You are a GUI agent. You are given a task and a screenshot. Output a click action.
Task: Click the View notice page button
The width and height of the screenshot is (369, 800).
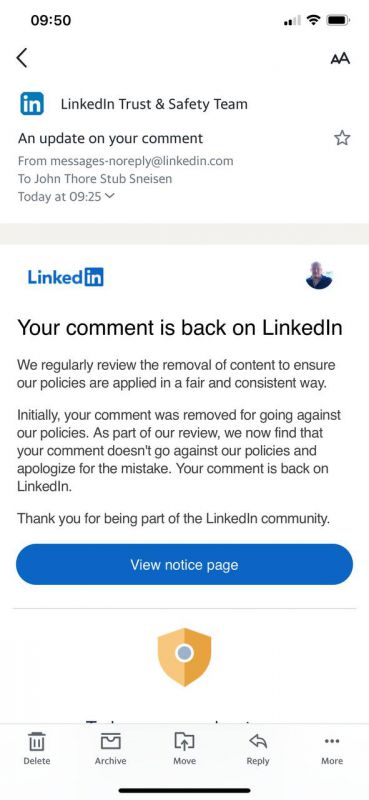click(x=184, y=564)
